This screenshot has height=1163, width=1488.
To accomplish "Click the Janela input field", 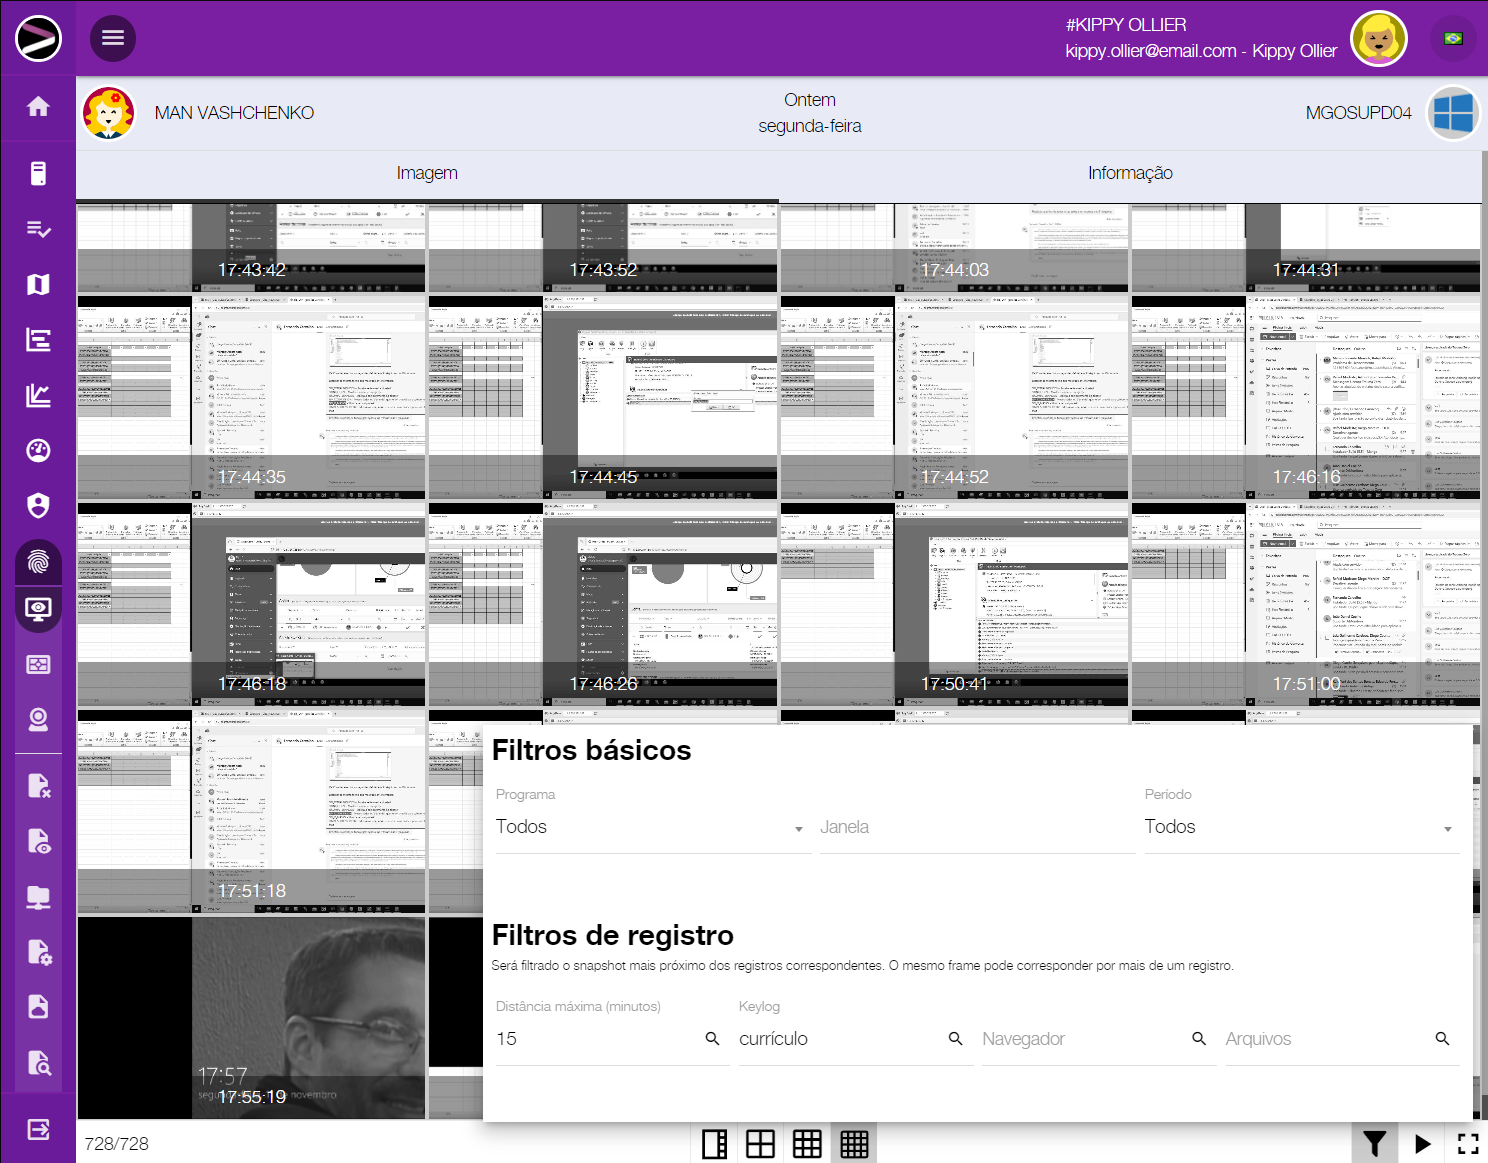I will click(975, 828).
